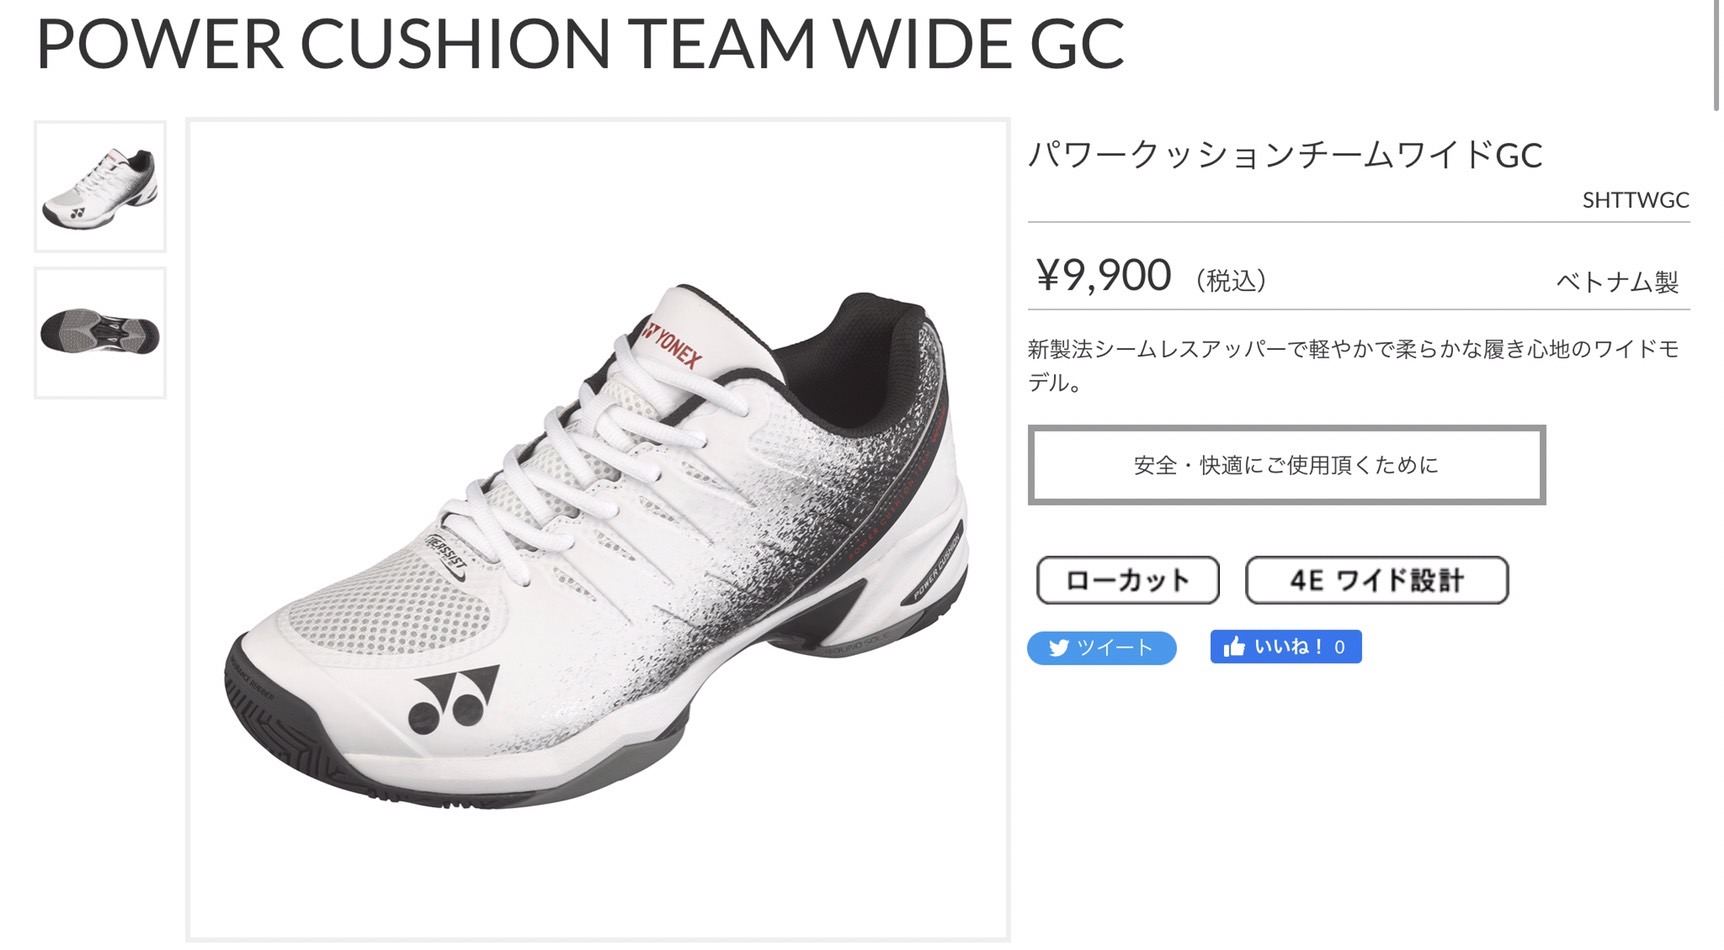Click the Yonex logo on shoe toe
Viewport: 1724px width, 950px height.
pyautogui.click(x=454, y=700)
